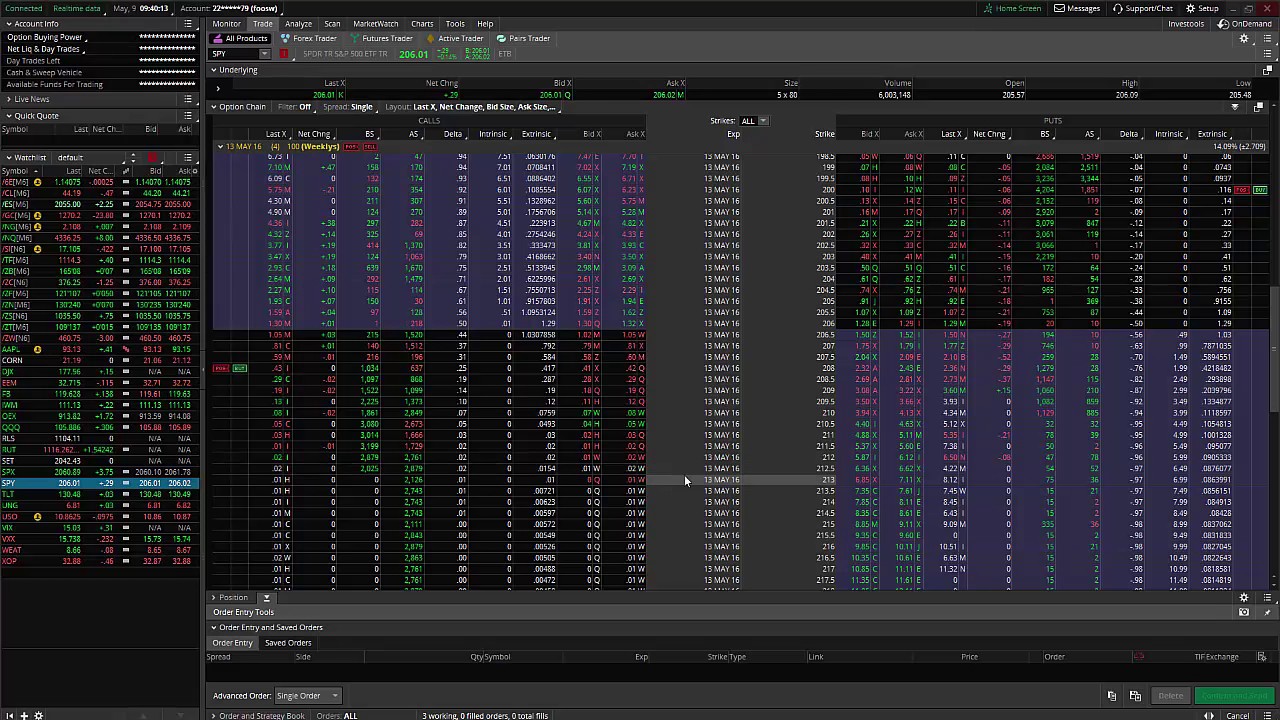Click the Confirm and Send button
1280x720 pixels.
(x=1234, y=696)
